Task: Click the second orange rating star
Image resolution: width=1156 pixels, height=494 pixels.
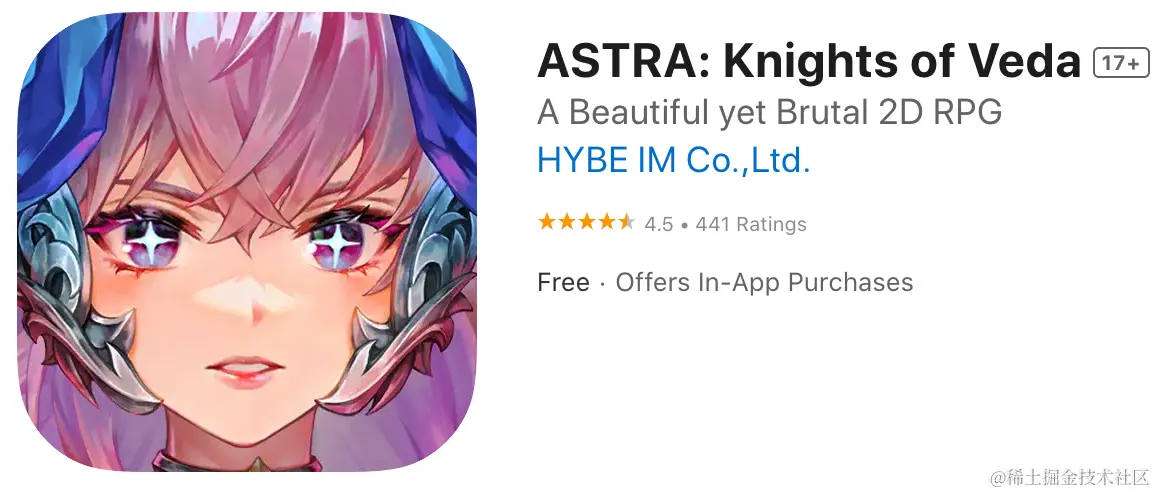Action: [567, 222]
